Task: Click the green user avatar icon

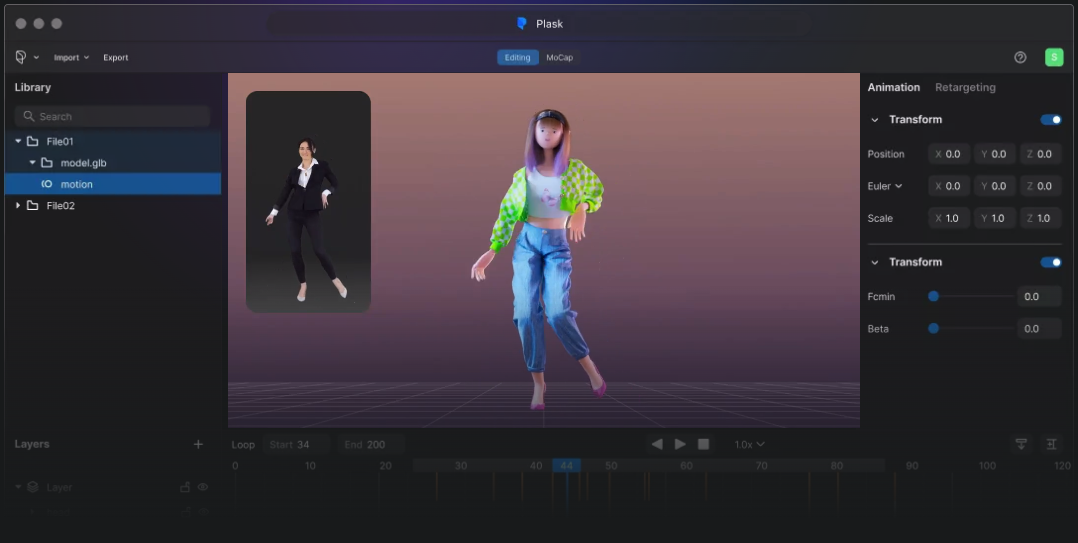Action: (1054, 57)
